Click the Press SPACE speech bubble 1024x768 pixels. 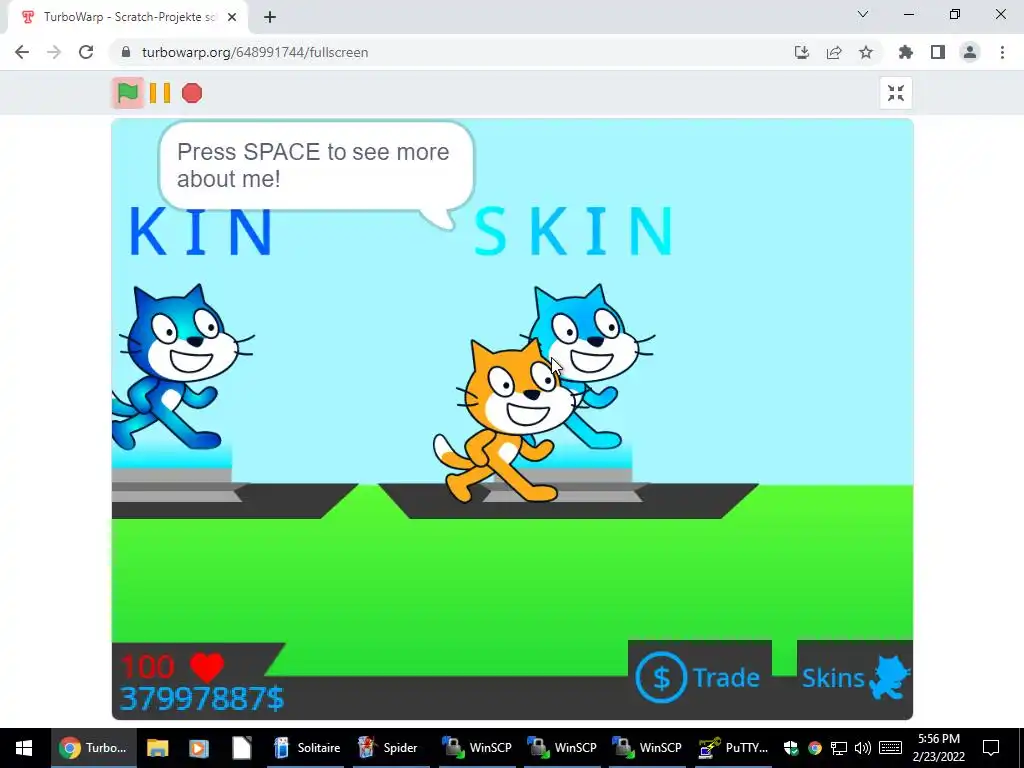point(316,166)
